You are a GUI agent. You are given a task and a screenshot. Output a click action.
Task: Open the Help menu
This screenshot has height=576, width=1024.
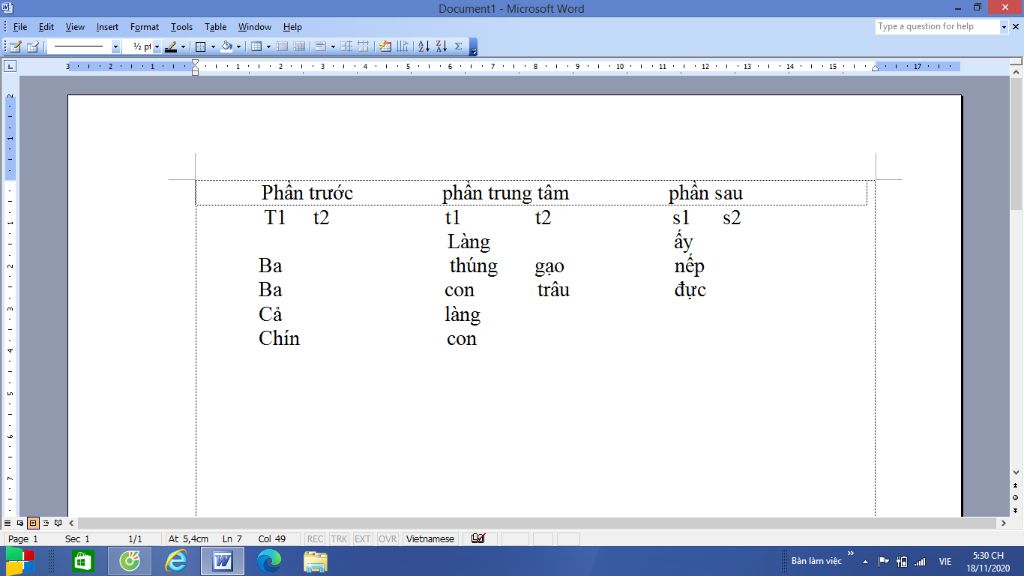pos(292,27)
